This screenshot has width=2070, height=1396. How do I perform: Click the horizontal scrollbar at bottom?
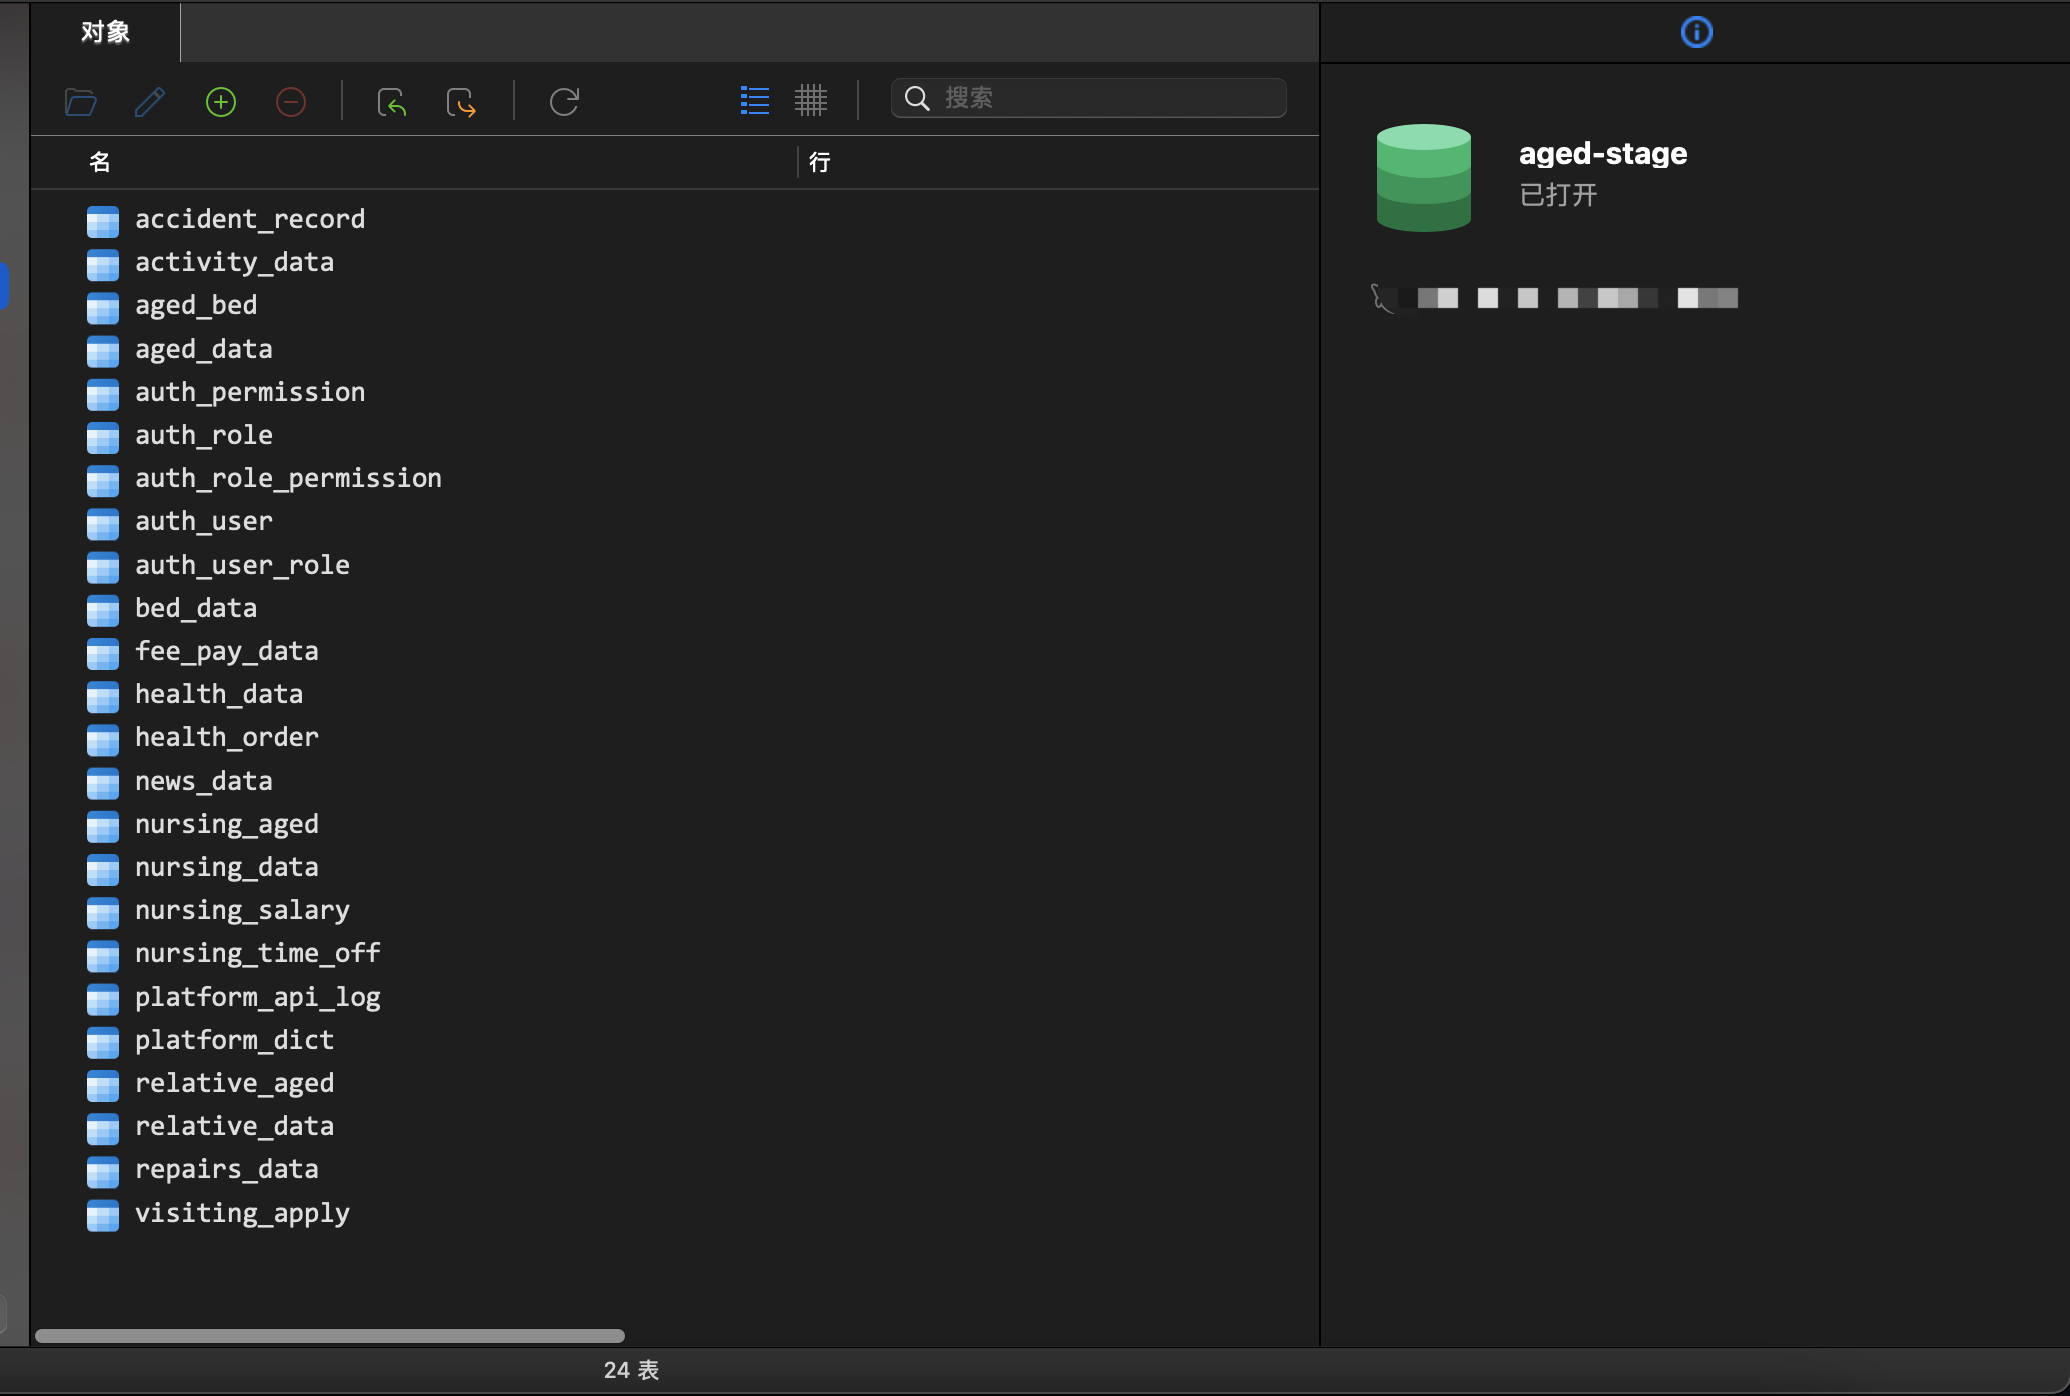tap(330, 1336)
